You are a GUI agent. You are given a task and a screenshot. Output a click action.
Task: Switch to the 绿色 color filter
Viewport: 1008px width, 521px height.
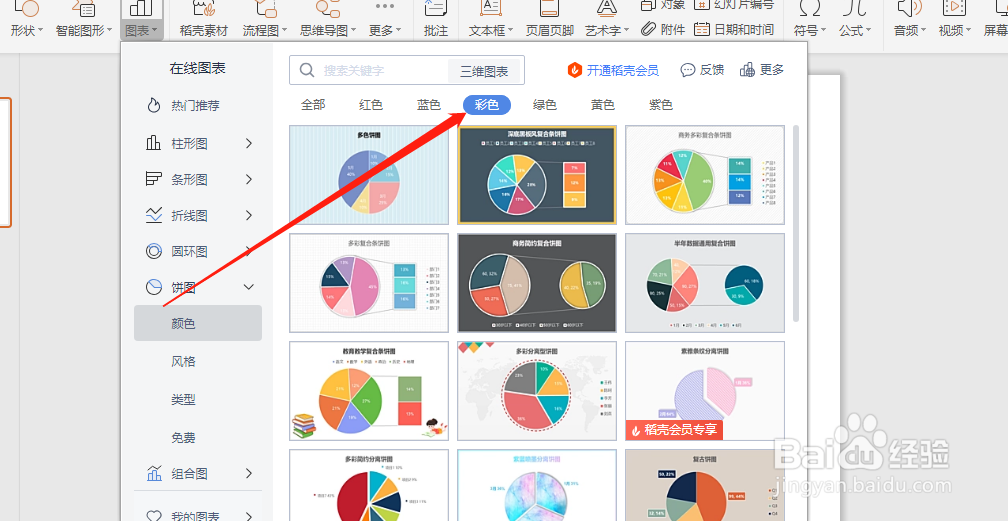[544, 105]
